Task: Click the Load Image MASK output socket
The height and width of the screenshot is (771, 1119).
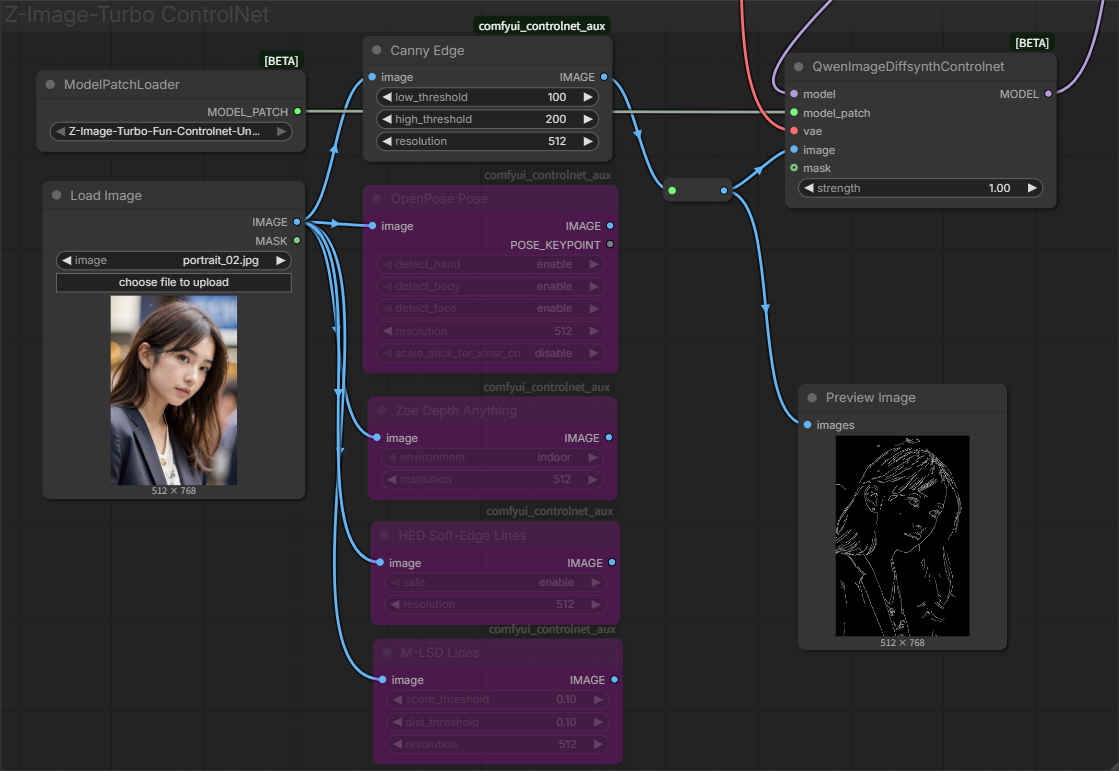Action: [297, 241]
